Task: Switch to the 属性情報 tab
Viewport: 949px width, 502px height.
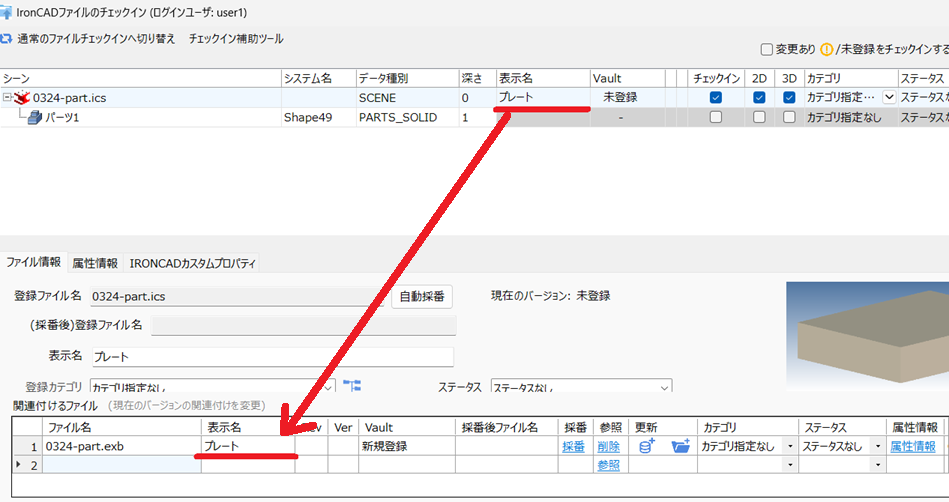Action: tap(95, 263)
